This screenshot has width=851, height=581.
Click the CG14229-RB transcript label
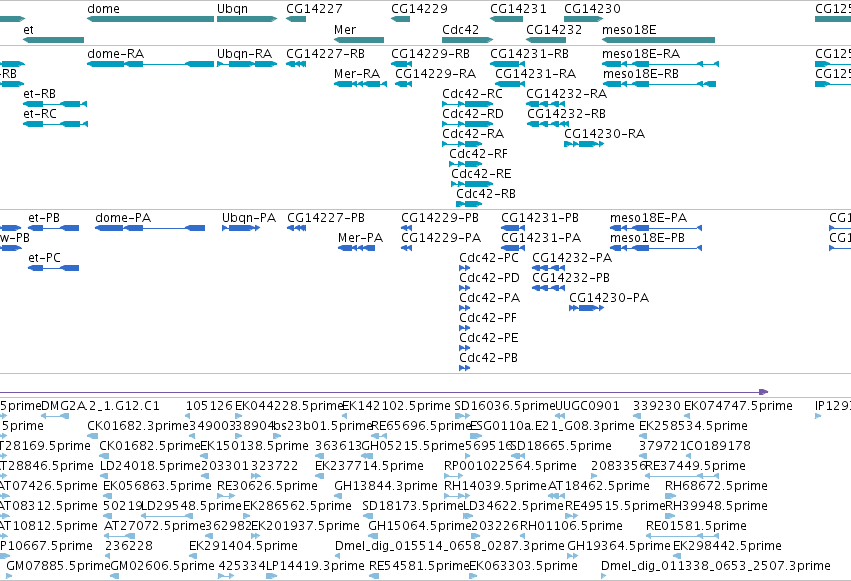430,54
